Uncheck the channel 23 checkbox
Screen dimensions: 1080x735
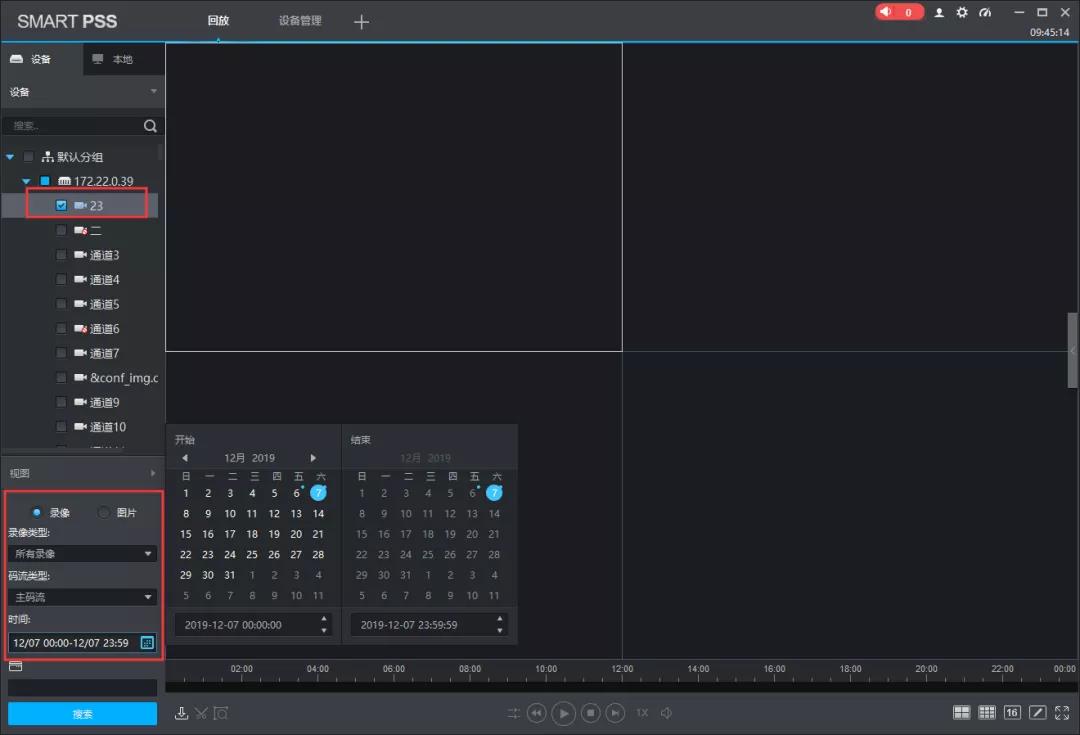(x=61, y=205)
